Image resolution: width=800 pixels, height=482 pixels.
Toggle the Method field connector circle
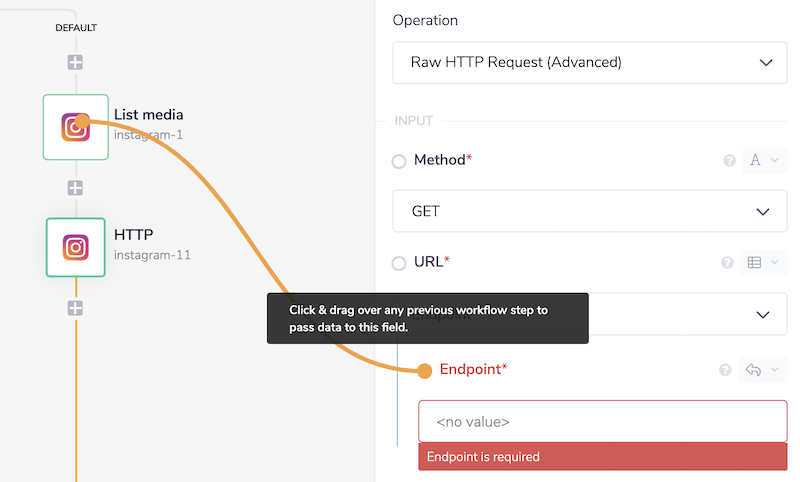tap(399, 161)
